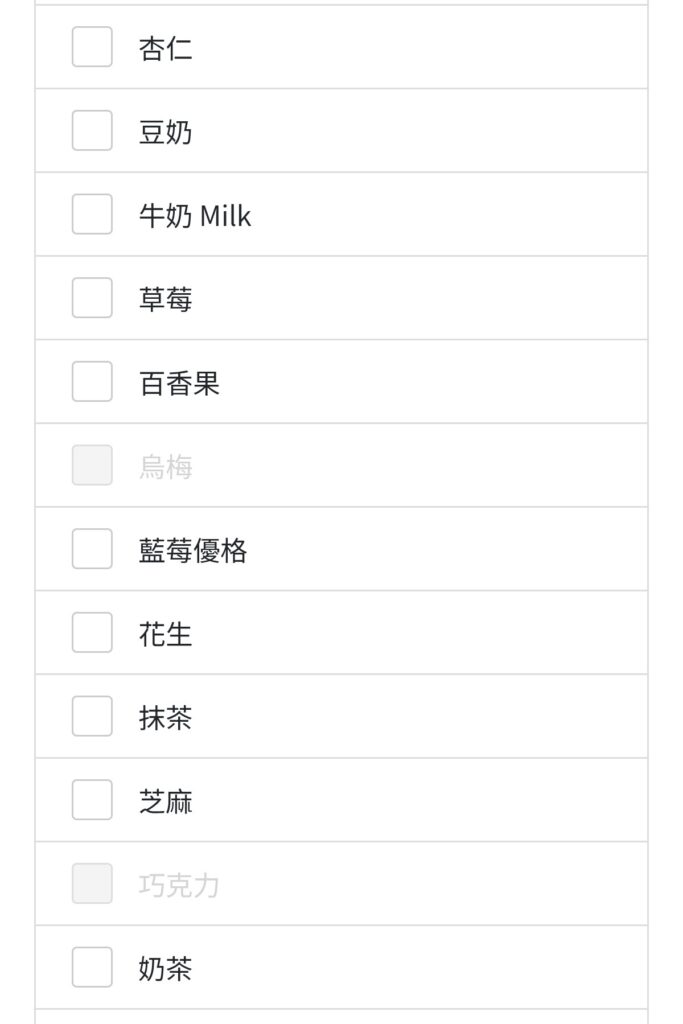Click the disabled 烏梅 checkbox
The image size is (683, 1024).
92,465
